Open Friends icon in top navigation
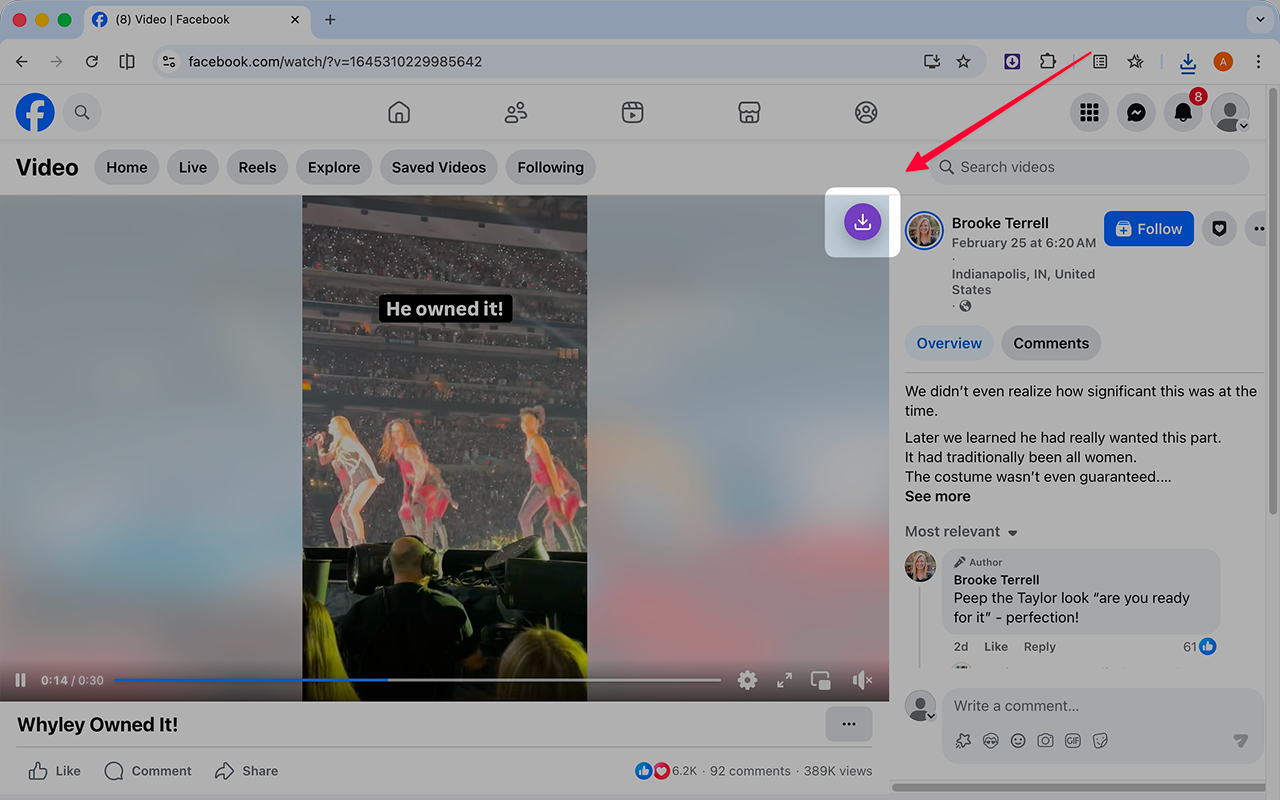 [516, 113]
